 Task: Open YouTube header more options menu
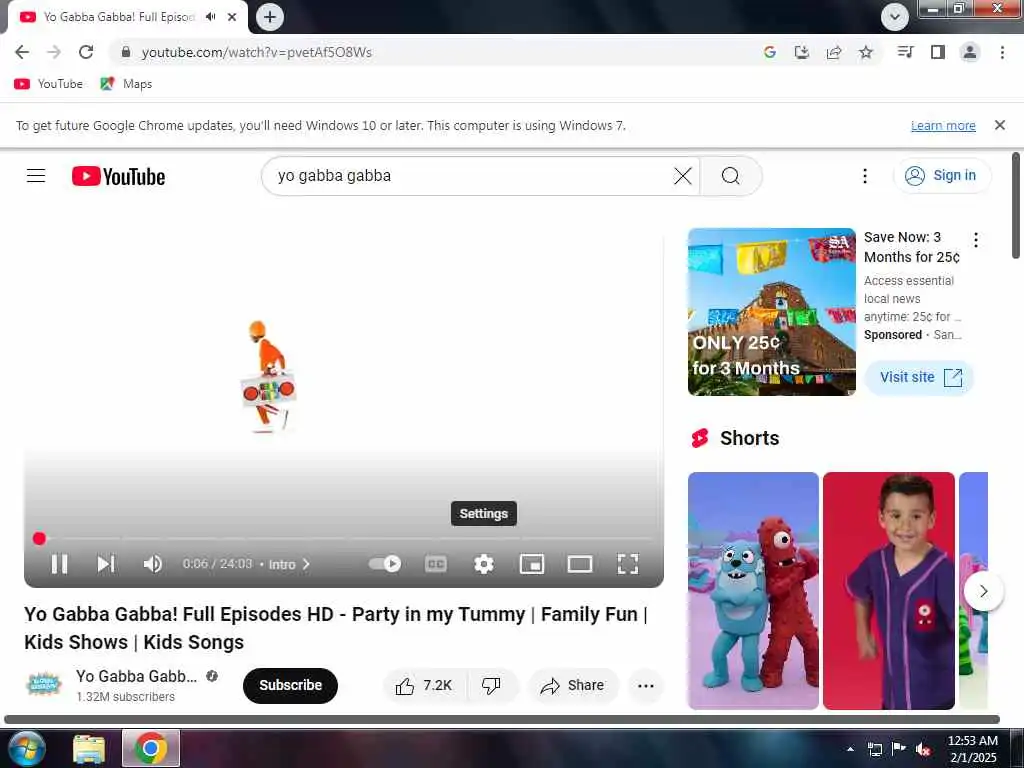(865, 176)
